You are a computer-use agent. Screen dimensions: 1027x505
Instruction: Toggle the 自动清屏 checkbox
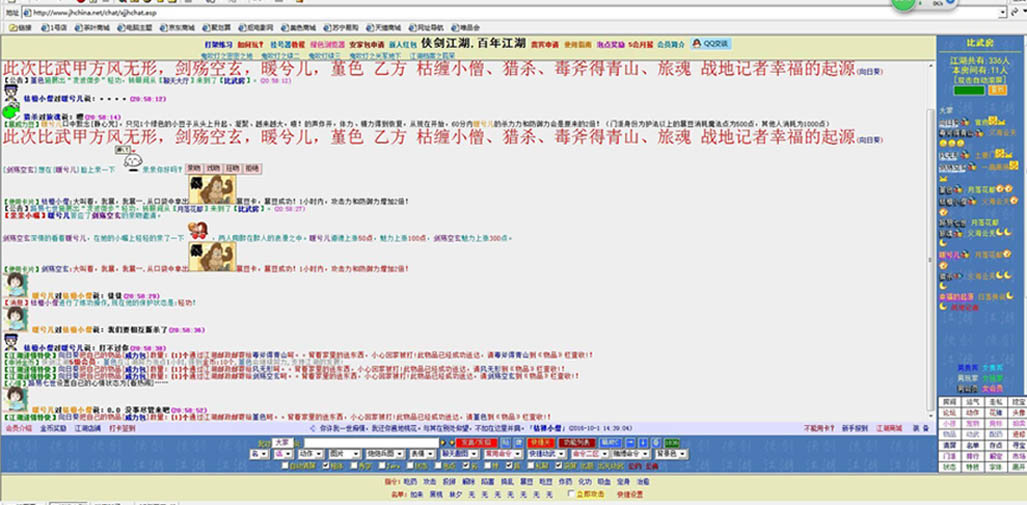[x=285, y=466]
